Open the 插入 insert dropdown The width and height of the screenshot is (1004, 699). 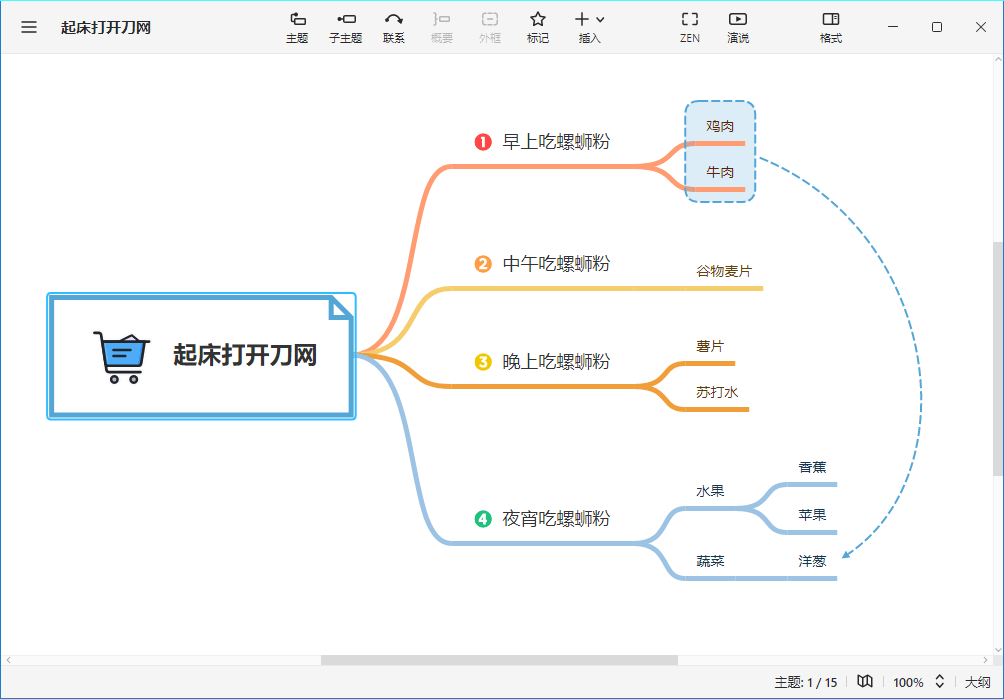pos(590,27)
